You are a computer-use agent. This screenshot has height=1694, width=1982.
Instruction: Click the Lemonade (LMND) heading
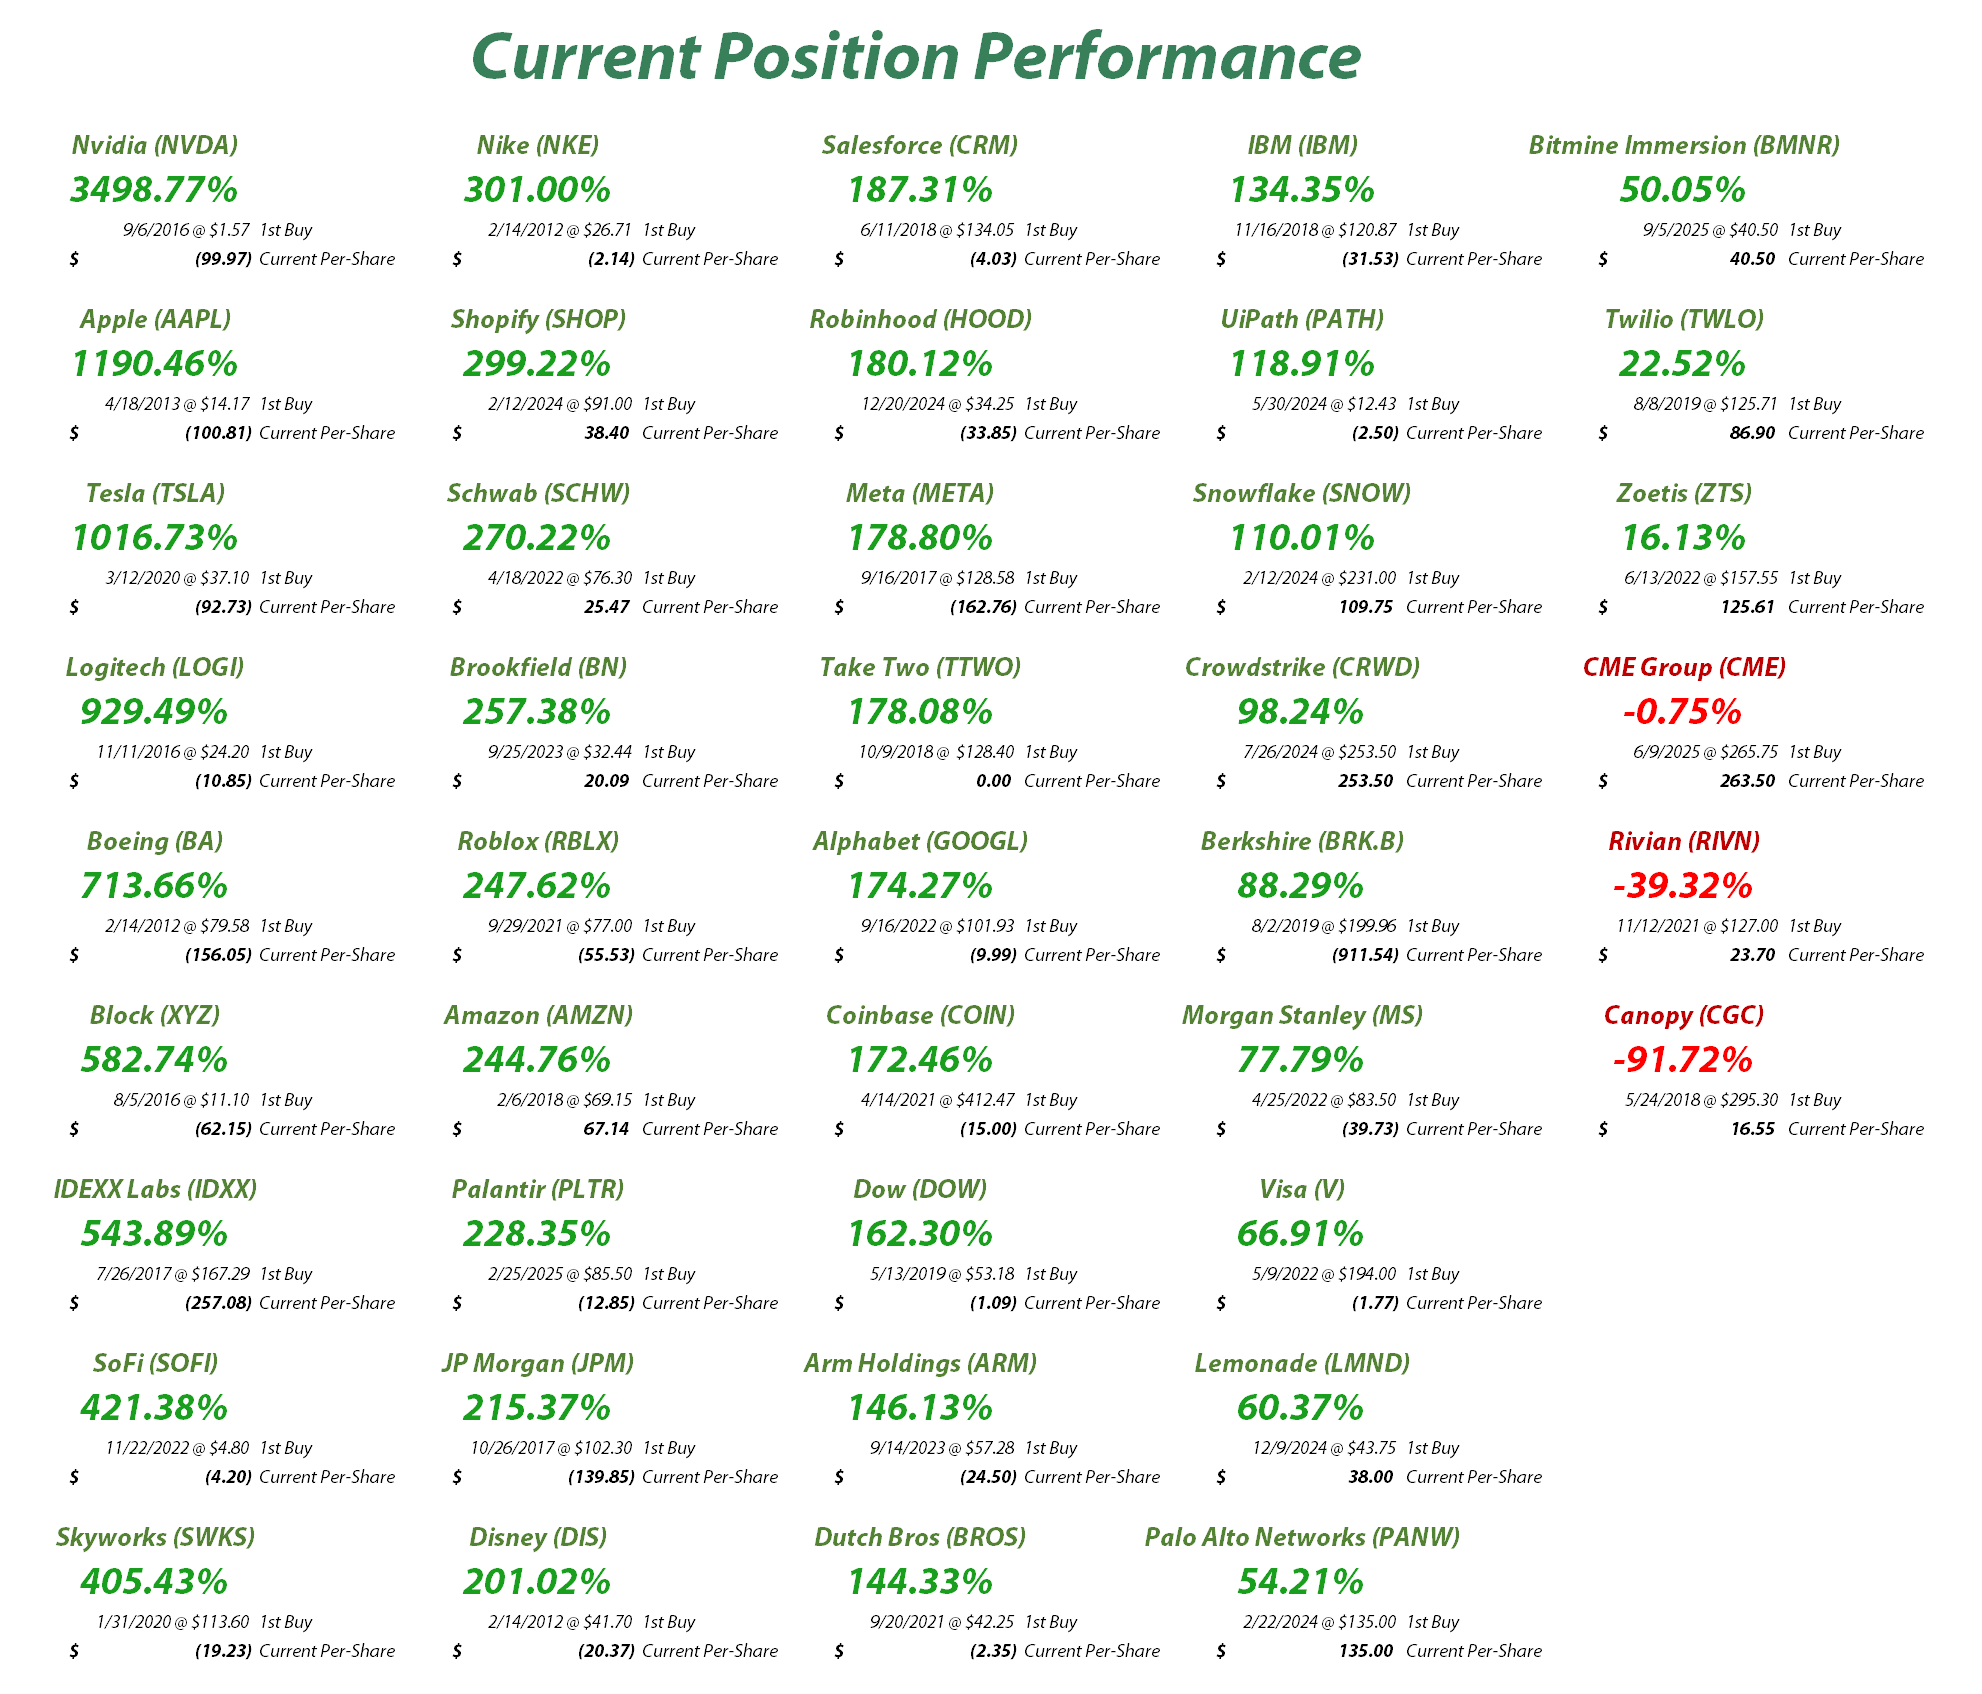coord(1302,1363)
